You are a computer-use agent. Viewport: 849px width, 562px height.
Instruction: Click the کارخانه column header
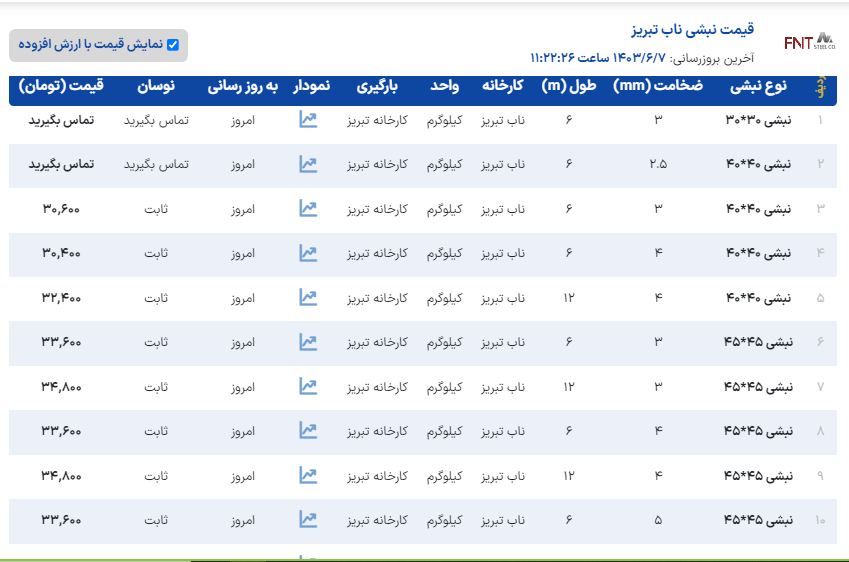[x=504, y=87]
